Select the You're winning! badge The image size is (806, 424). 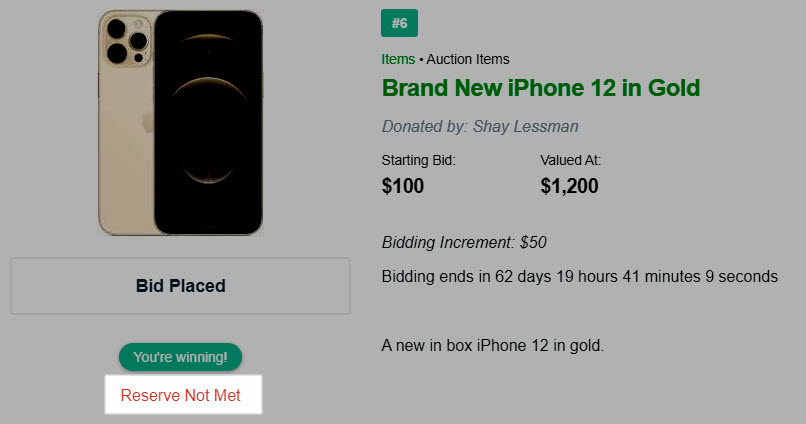[180, 357]
